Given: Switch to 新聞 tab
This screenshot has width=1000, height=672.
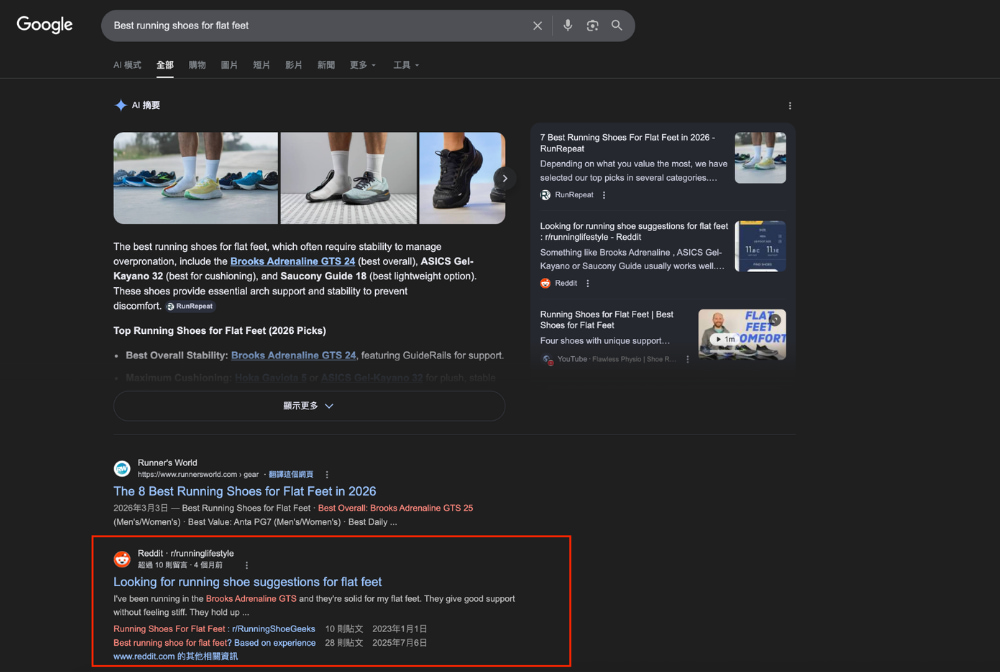Looking at the screenshot, I should coord(326,65).
